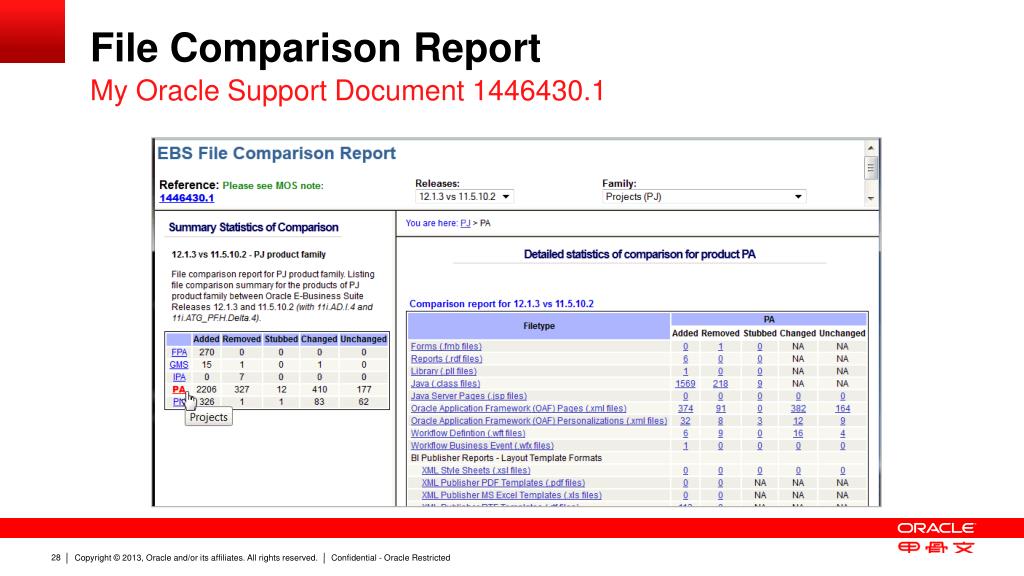Click the PJ breadcrumb link
This screenshot has width=1024, height=576.
465,223
